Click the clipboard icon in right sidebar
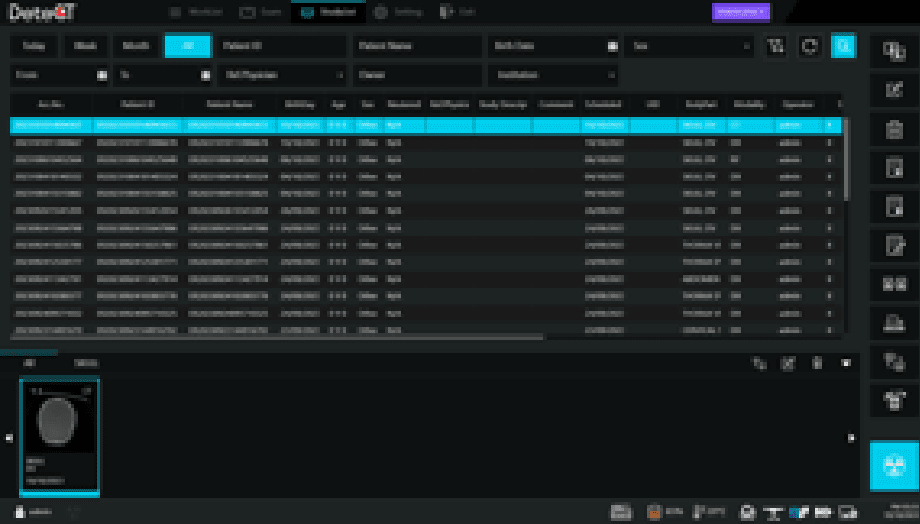 pyautogui.click(x=894, y=129)
